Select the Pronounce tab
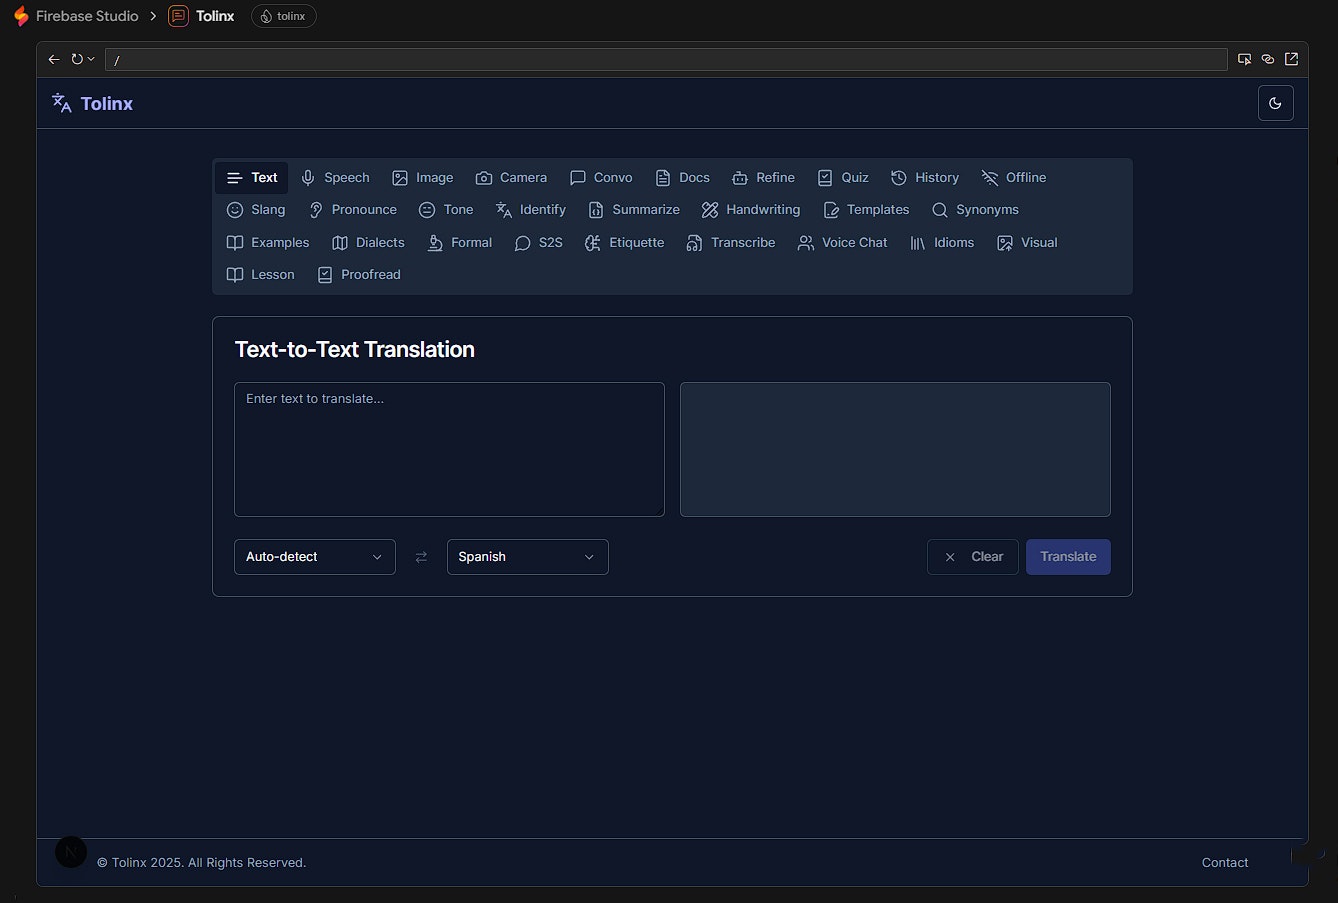The image size is (1338, 903). coord(353,210)
